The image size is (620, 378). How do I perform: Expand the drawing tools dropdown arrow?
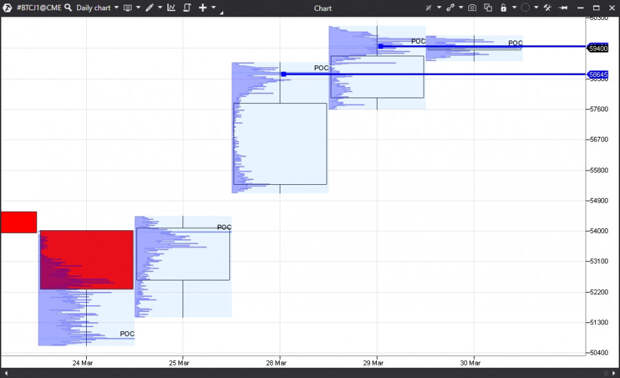click(160, 8)
